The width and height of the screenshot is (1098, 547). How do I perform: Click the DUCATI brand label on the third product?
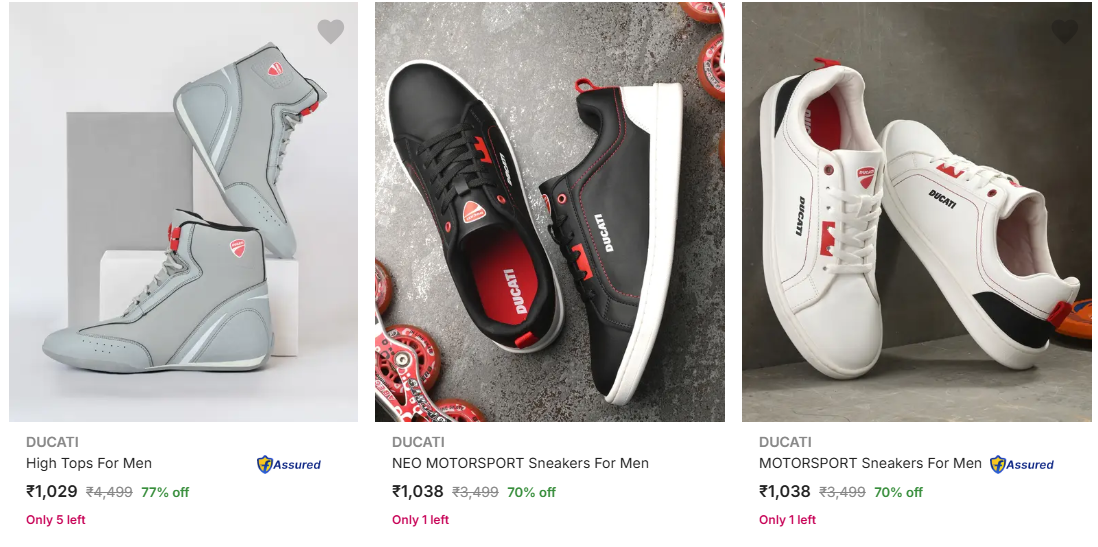click(785, 442)
